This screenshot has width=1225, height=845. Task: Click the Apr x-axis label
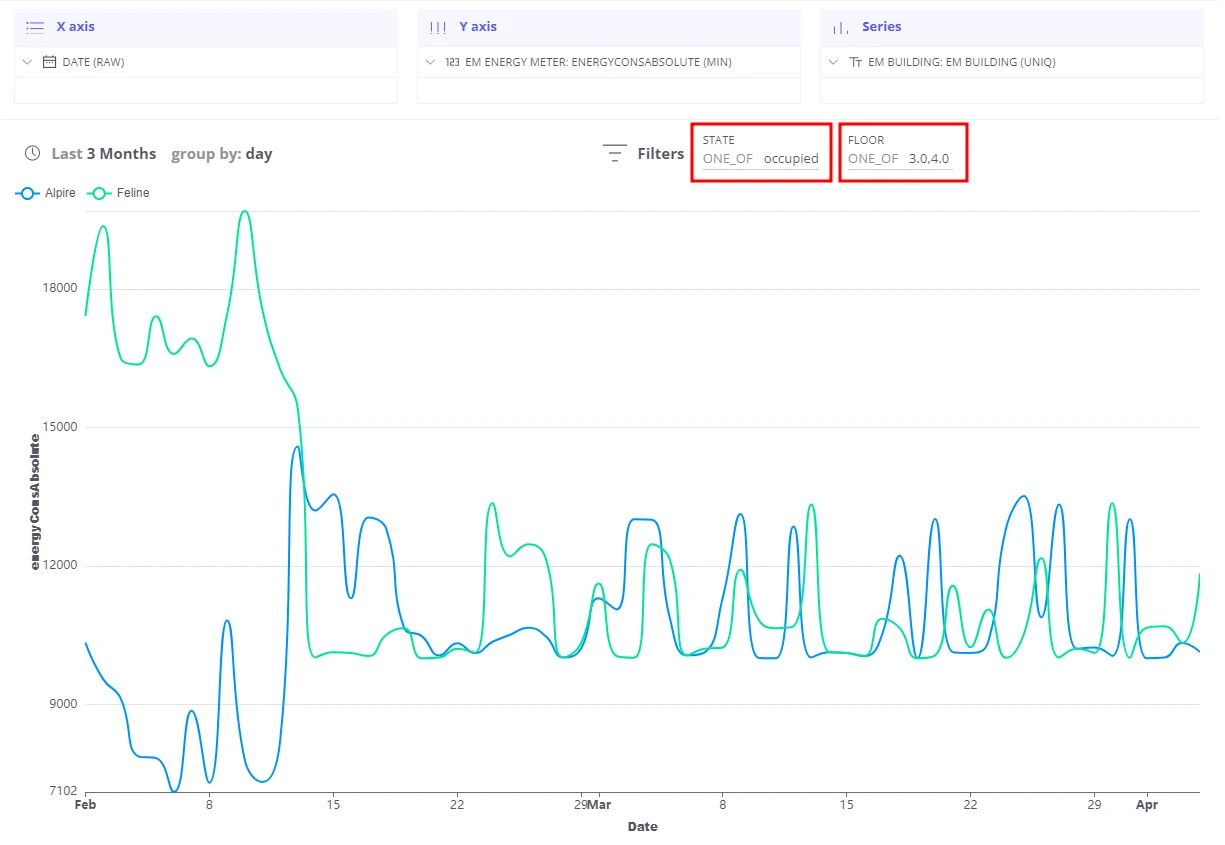click(1147, 804)
